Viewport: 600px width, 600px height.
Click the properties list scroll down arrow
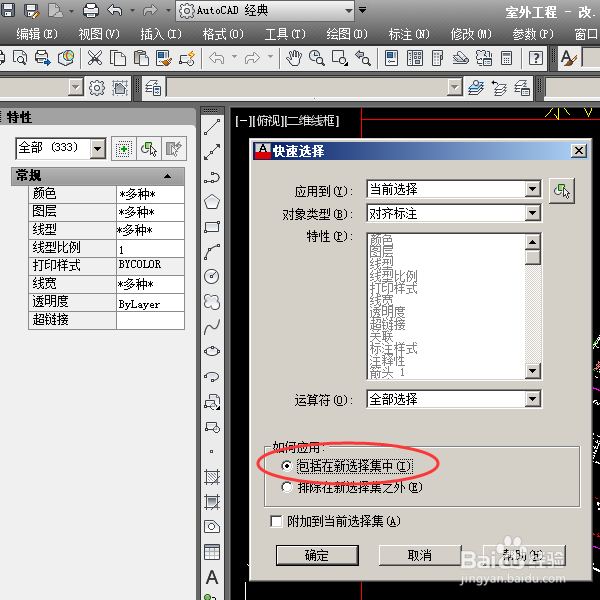coord(533,370)
